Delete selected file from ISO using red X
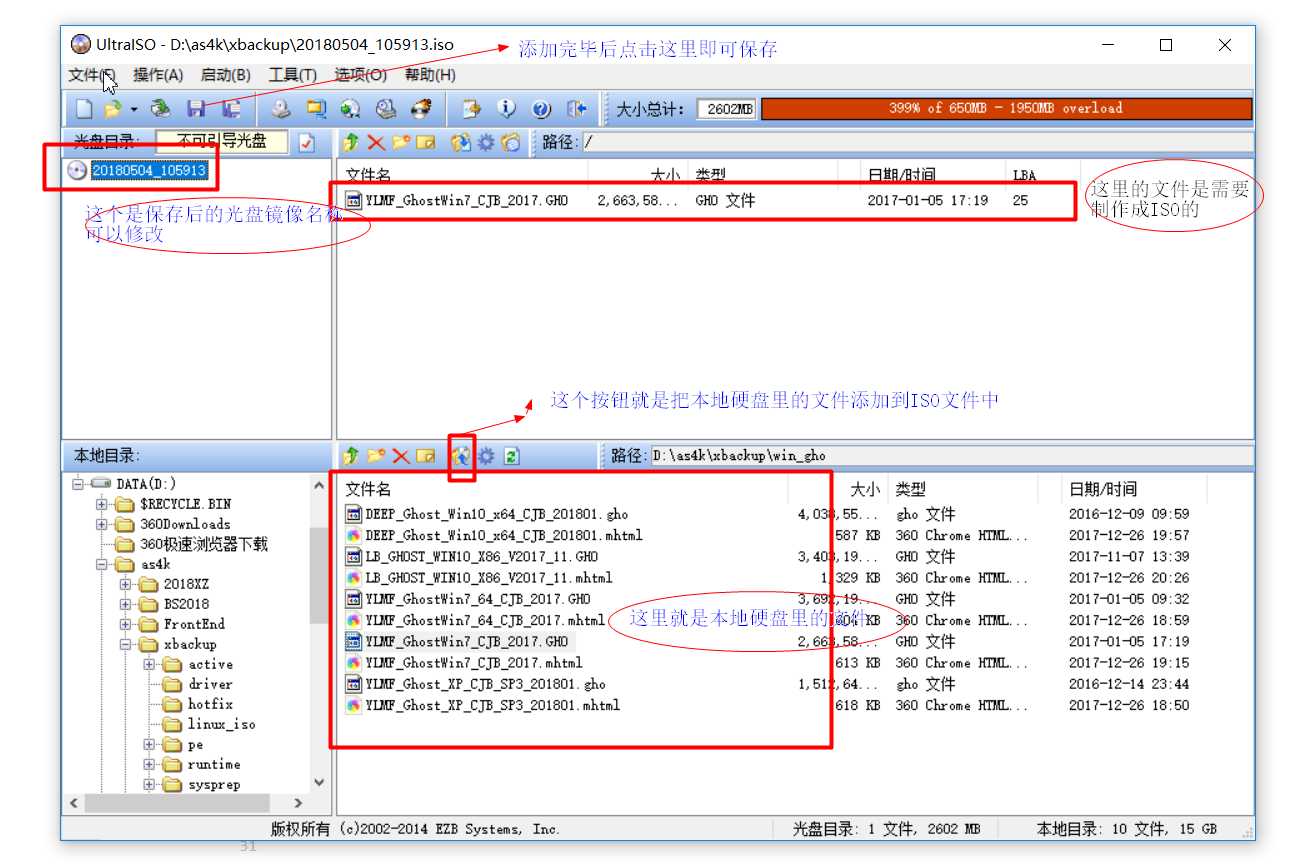This screenshot has width=1299, height=867. coord(376,143)
